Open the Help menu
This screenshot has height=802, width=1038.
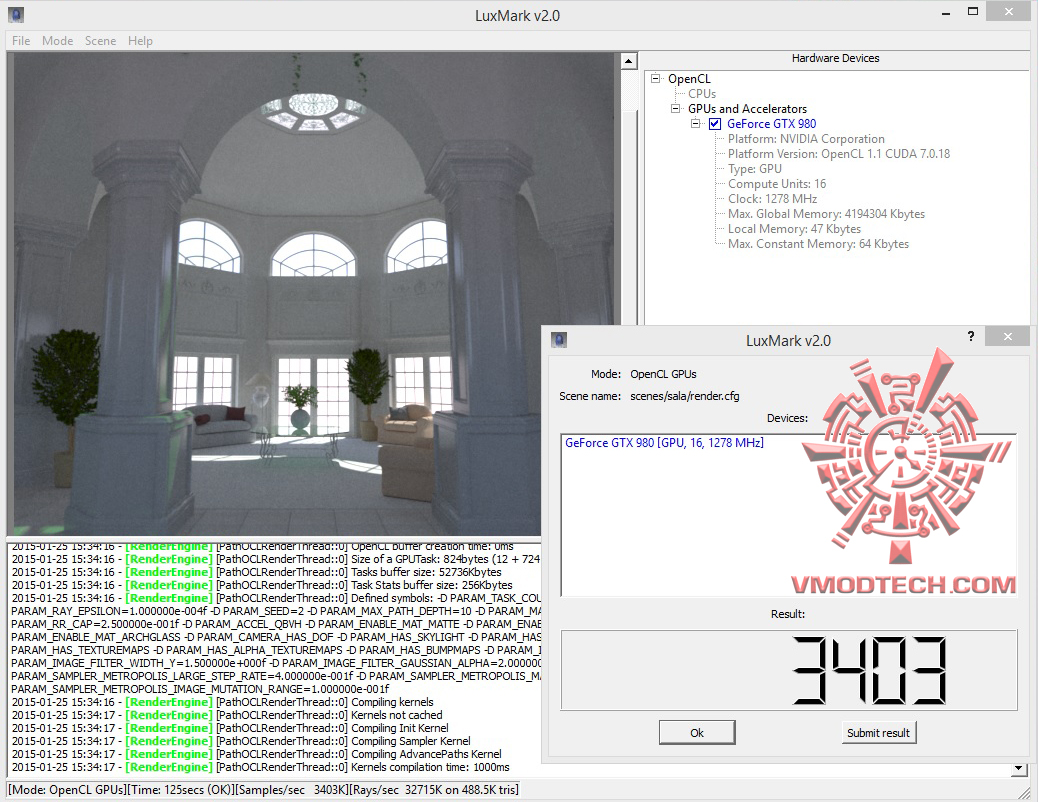tap(140, 40)
